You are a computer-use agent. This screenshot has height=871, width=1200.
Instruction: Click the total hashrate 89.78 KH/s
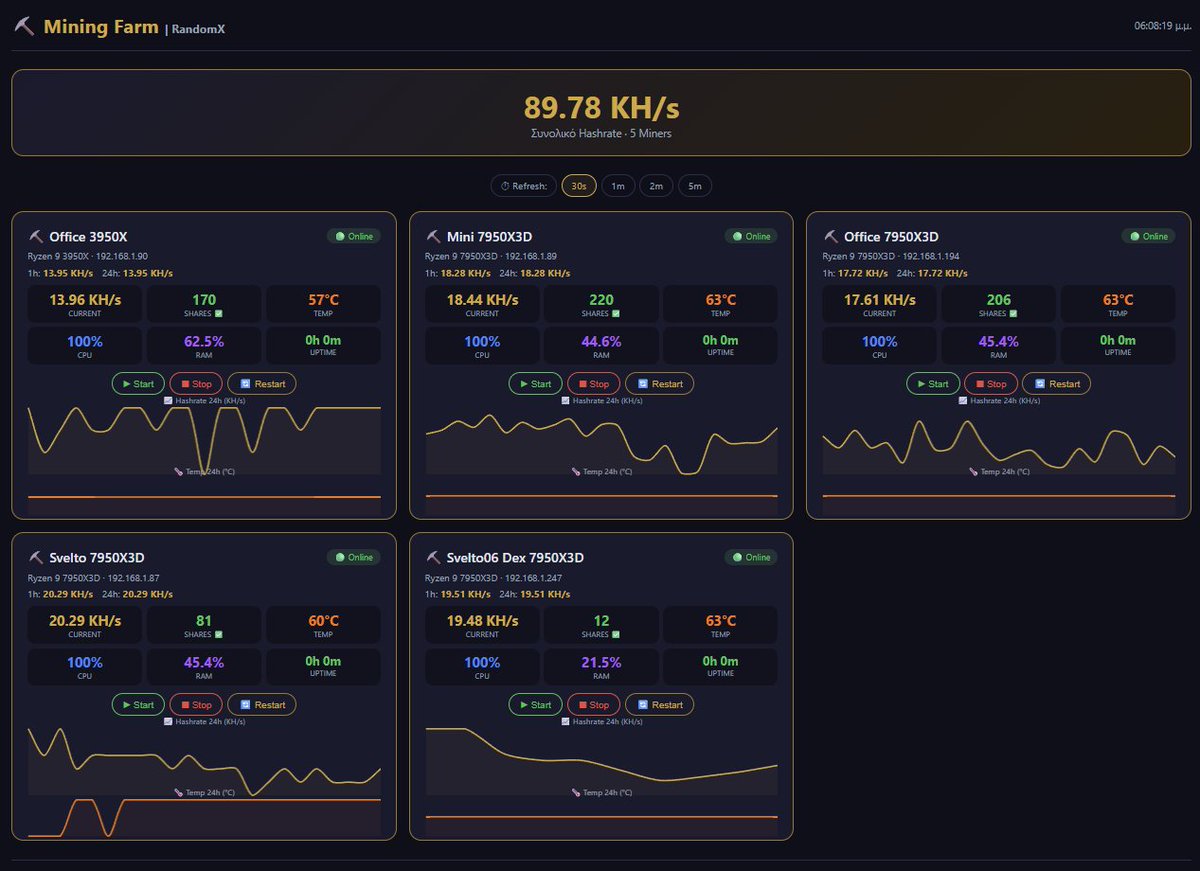601,107
